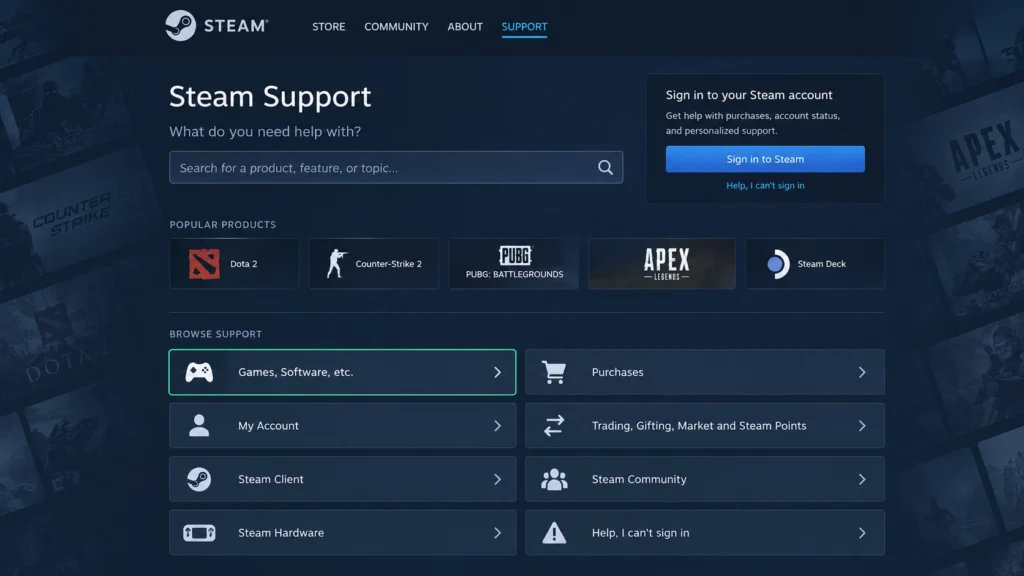Screen dimensions: 1024x576
Task: Click Help, I can't sign in link under button
Action: point(765,185)
